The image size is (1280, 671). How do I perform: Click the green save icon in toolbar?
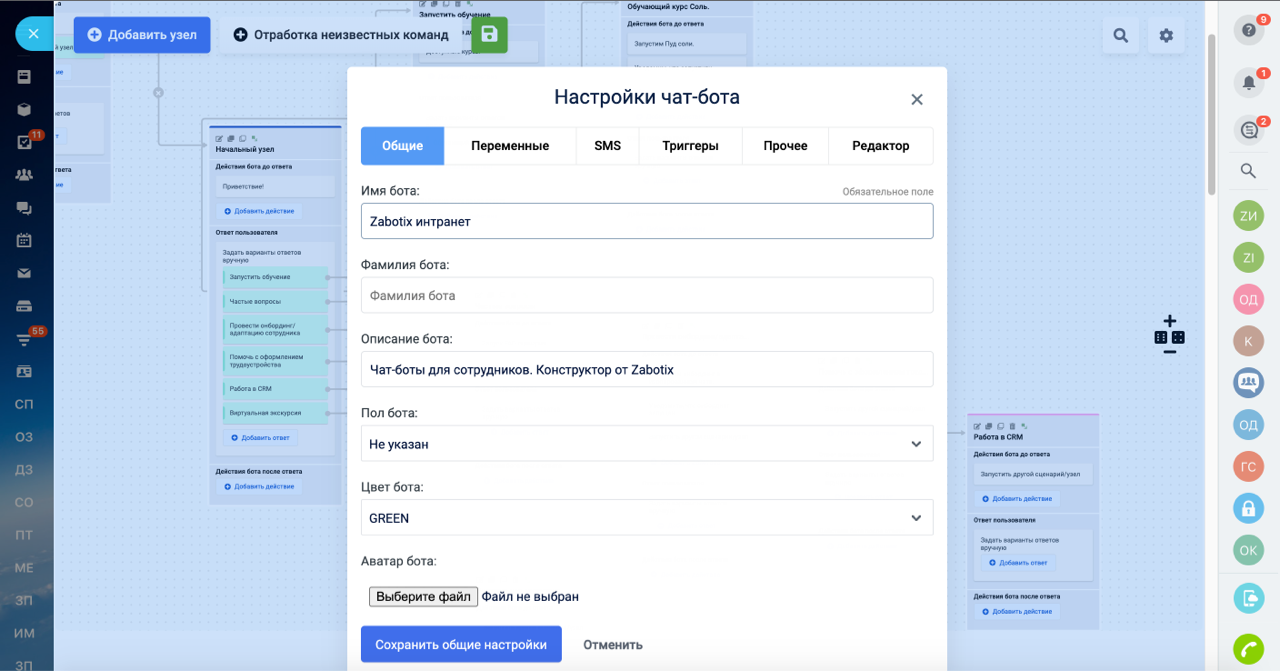tap(489, 34)
